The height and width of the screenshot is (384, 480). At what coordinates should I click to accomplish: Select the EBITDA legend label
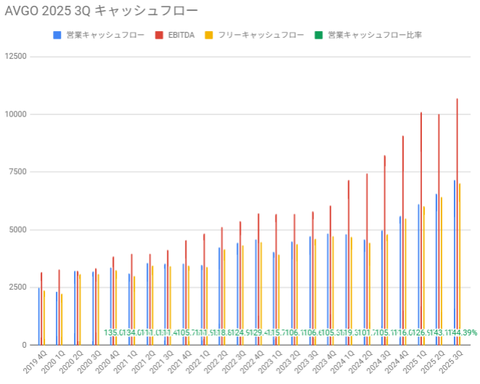(181, 35)
